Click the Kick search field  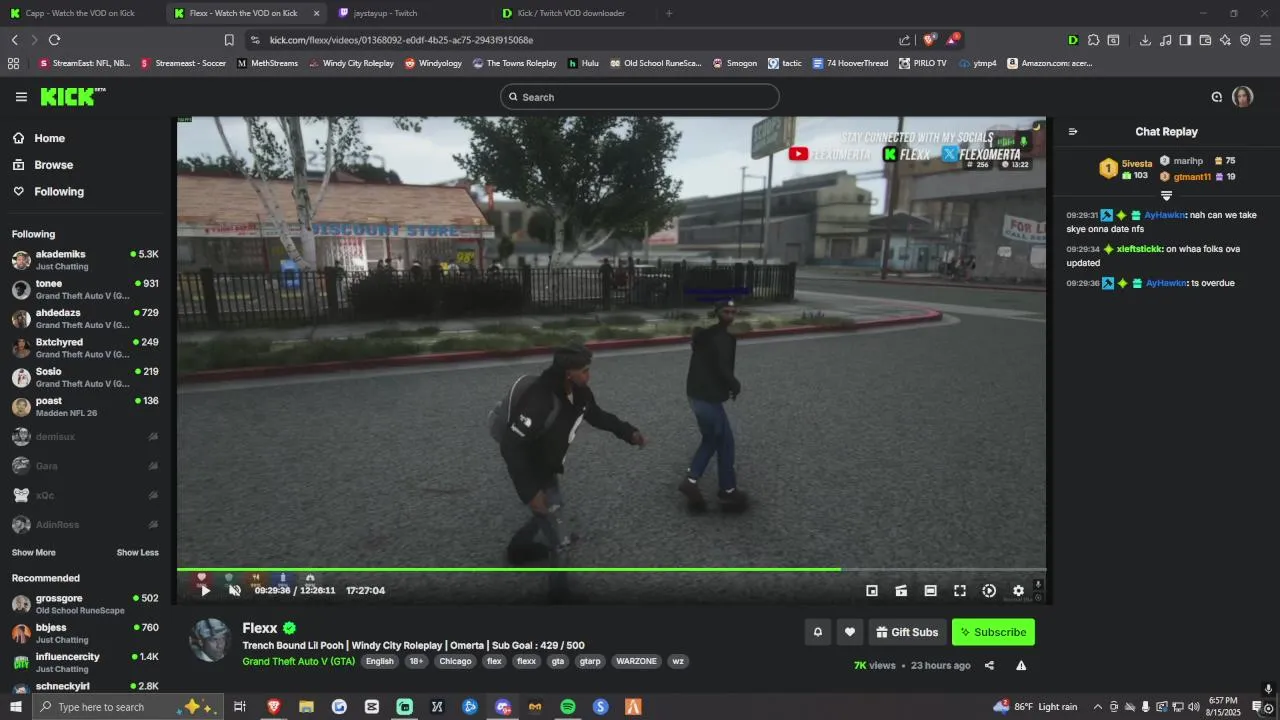(x=640, y=97)
